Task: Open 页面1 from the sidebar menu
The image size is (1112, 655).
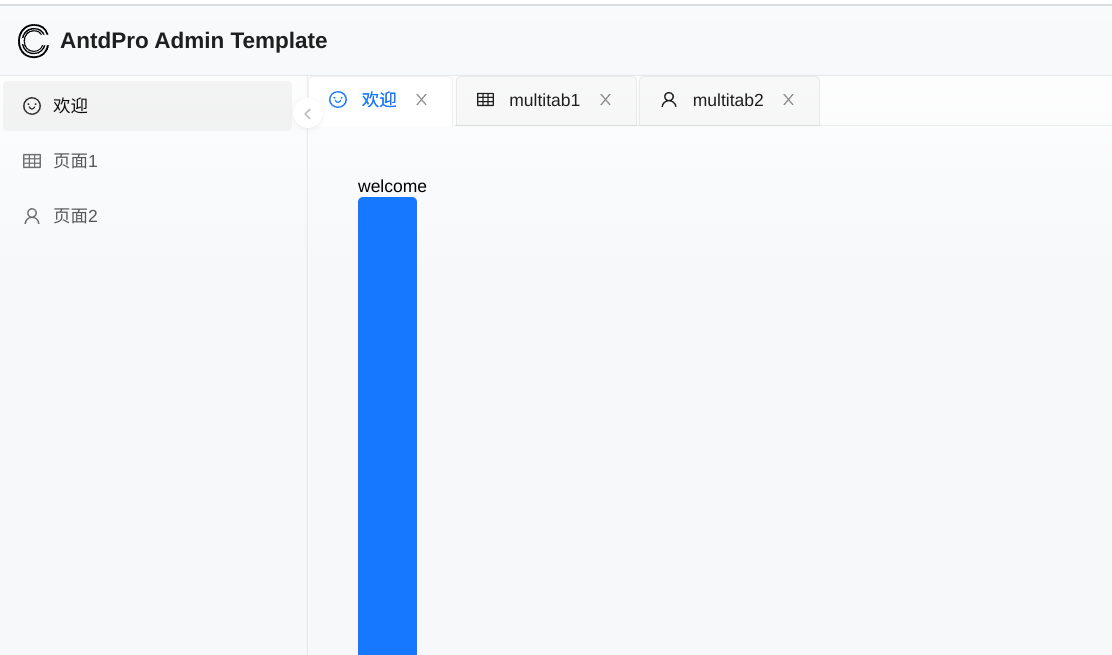Action: click(76, 160)
